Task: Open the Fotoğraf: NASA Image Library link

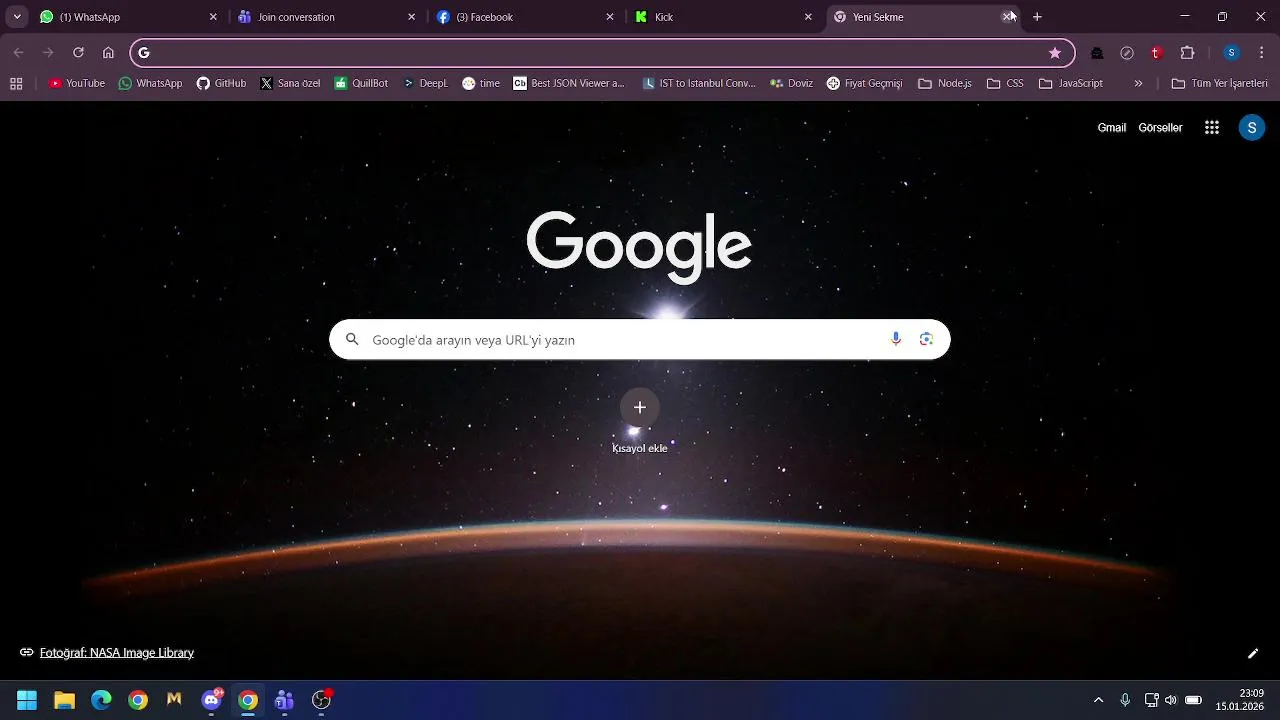Action: click(x=117, y=653)
